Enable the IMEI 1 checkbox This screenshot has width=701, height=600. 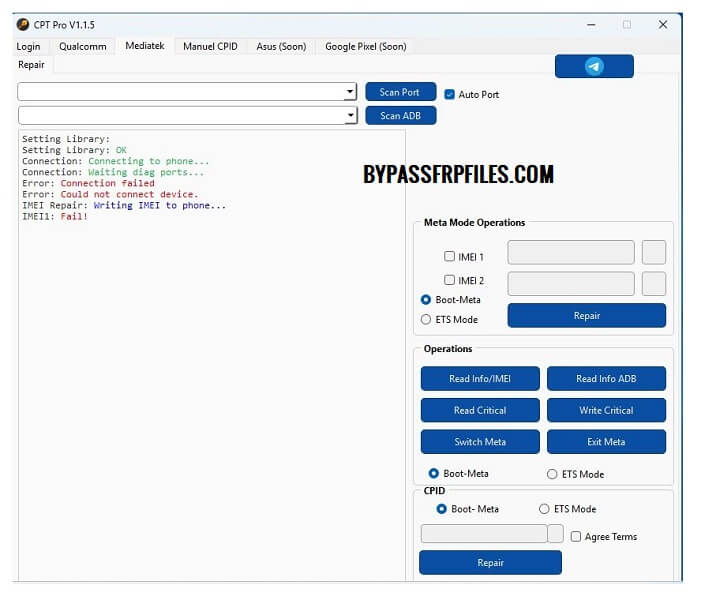(449, 256)
